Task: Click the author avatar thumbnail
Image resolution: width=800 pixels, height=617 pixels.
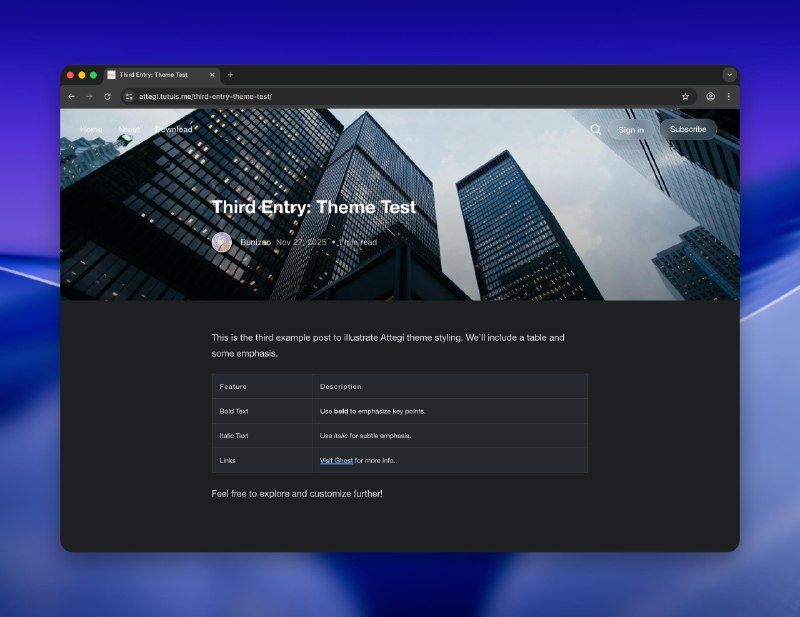Action: click(222, 242)
